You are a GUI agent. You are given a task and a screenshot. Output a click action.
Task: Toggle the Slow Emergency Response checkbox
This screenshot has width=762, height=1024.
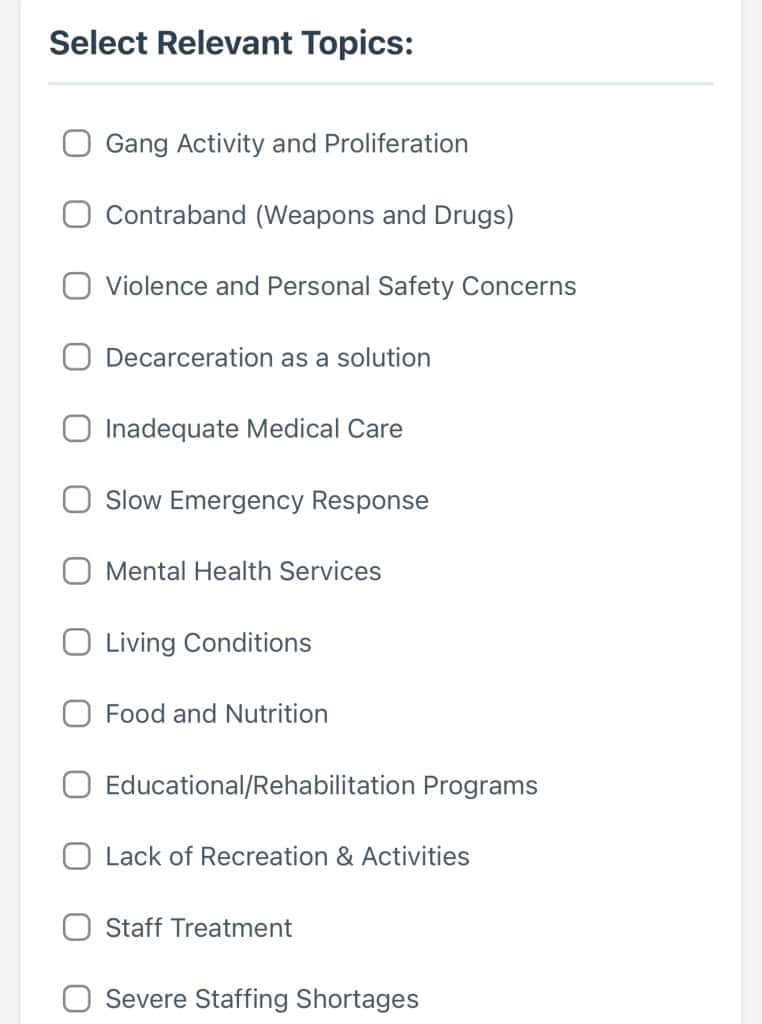pos(76,500)
